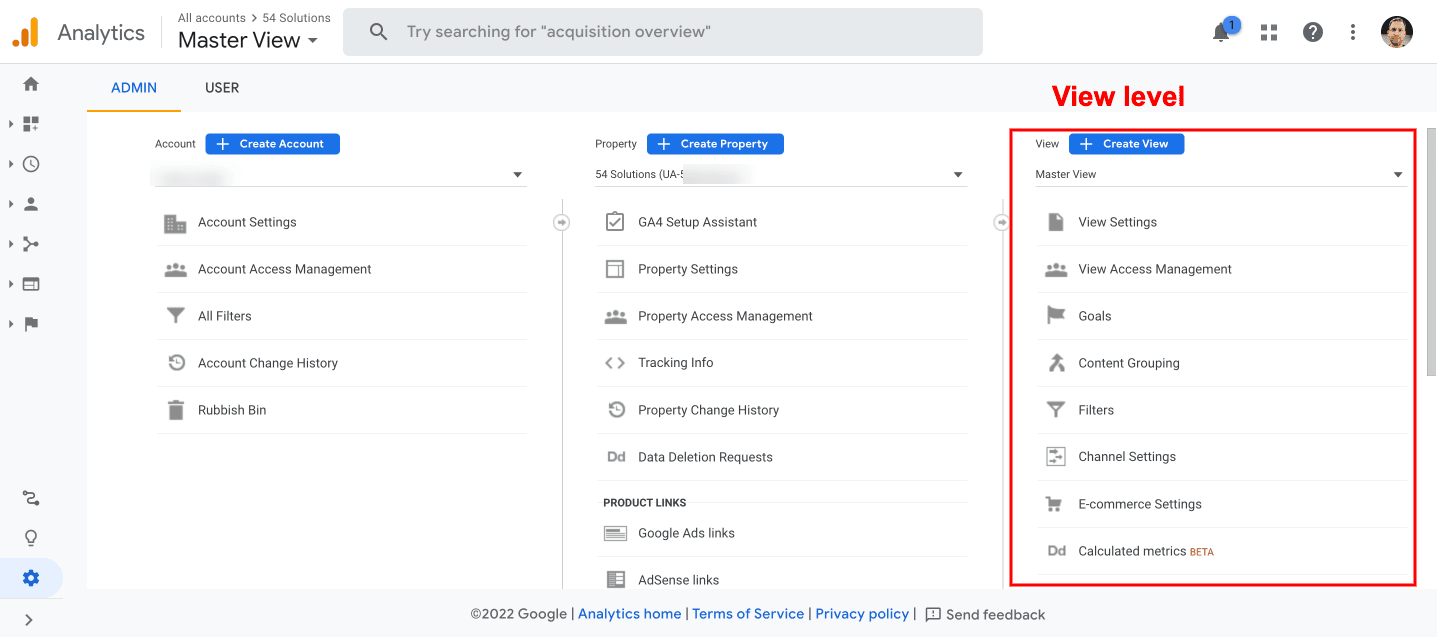The height and width of the screenshot is (637, 1437).
Task: Expand the Customisation section arrow
Action: coord(11,124)
